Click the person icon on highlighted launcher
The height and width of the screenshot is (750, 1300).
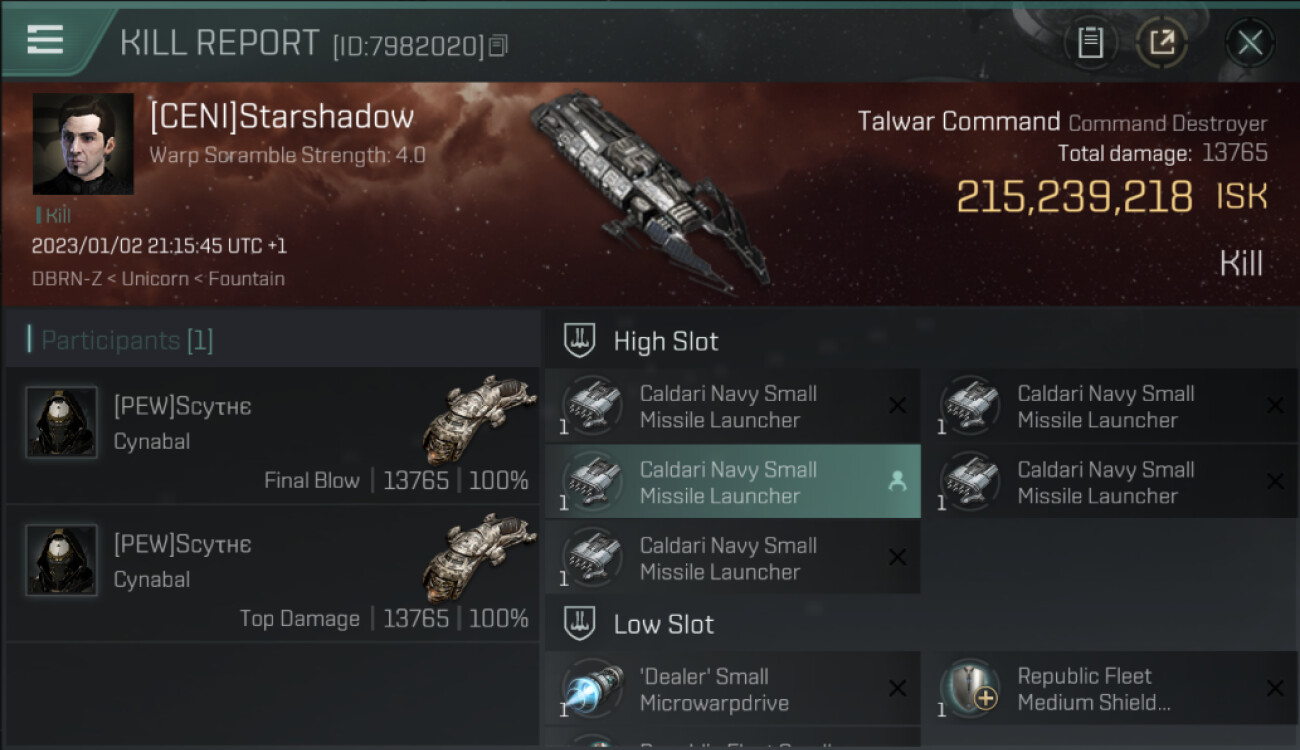pyautogui.click(x=897, y=482)
